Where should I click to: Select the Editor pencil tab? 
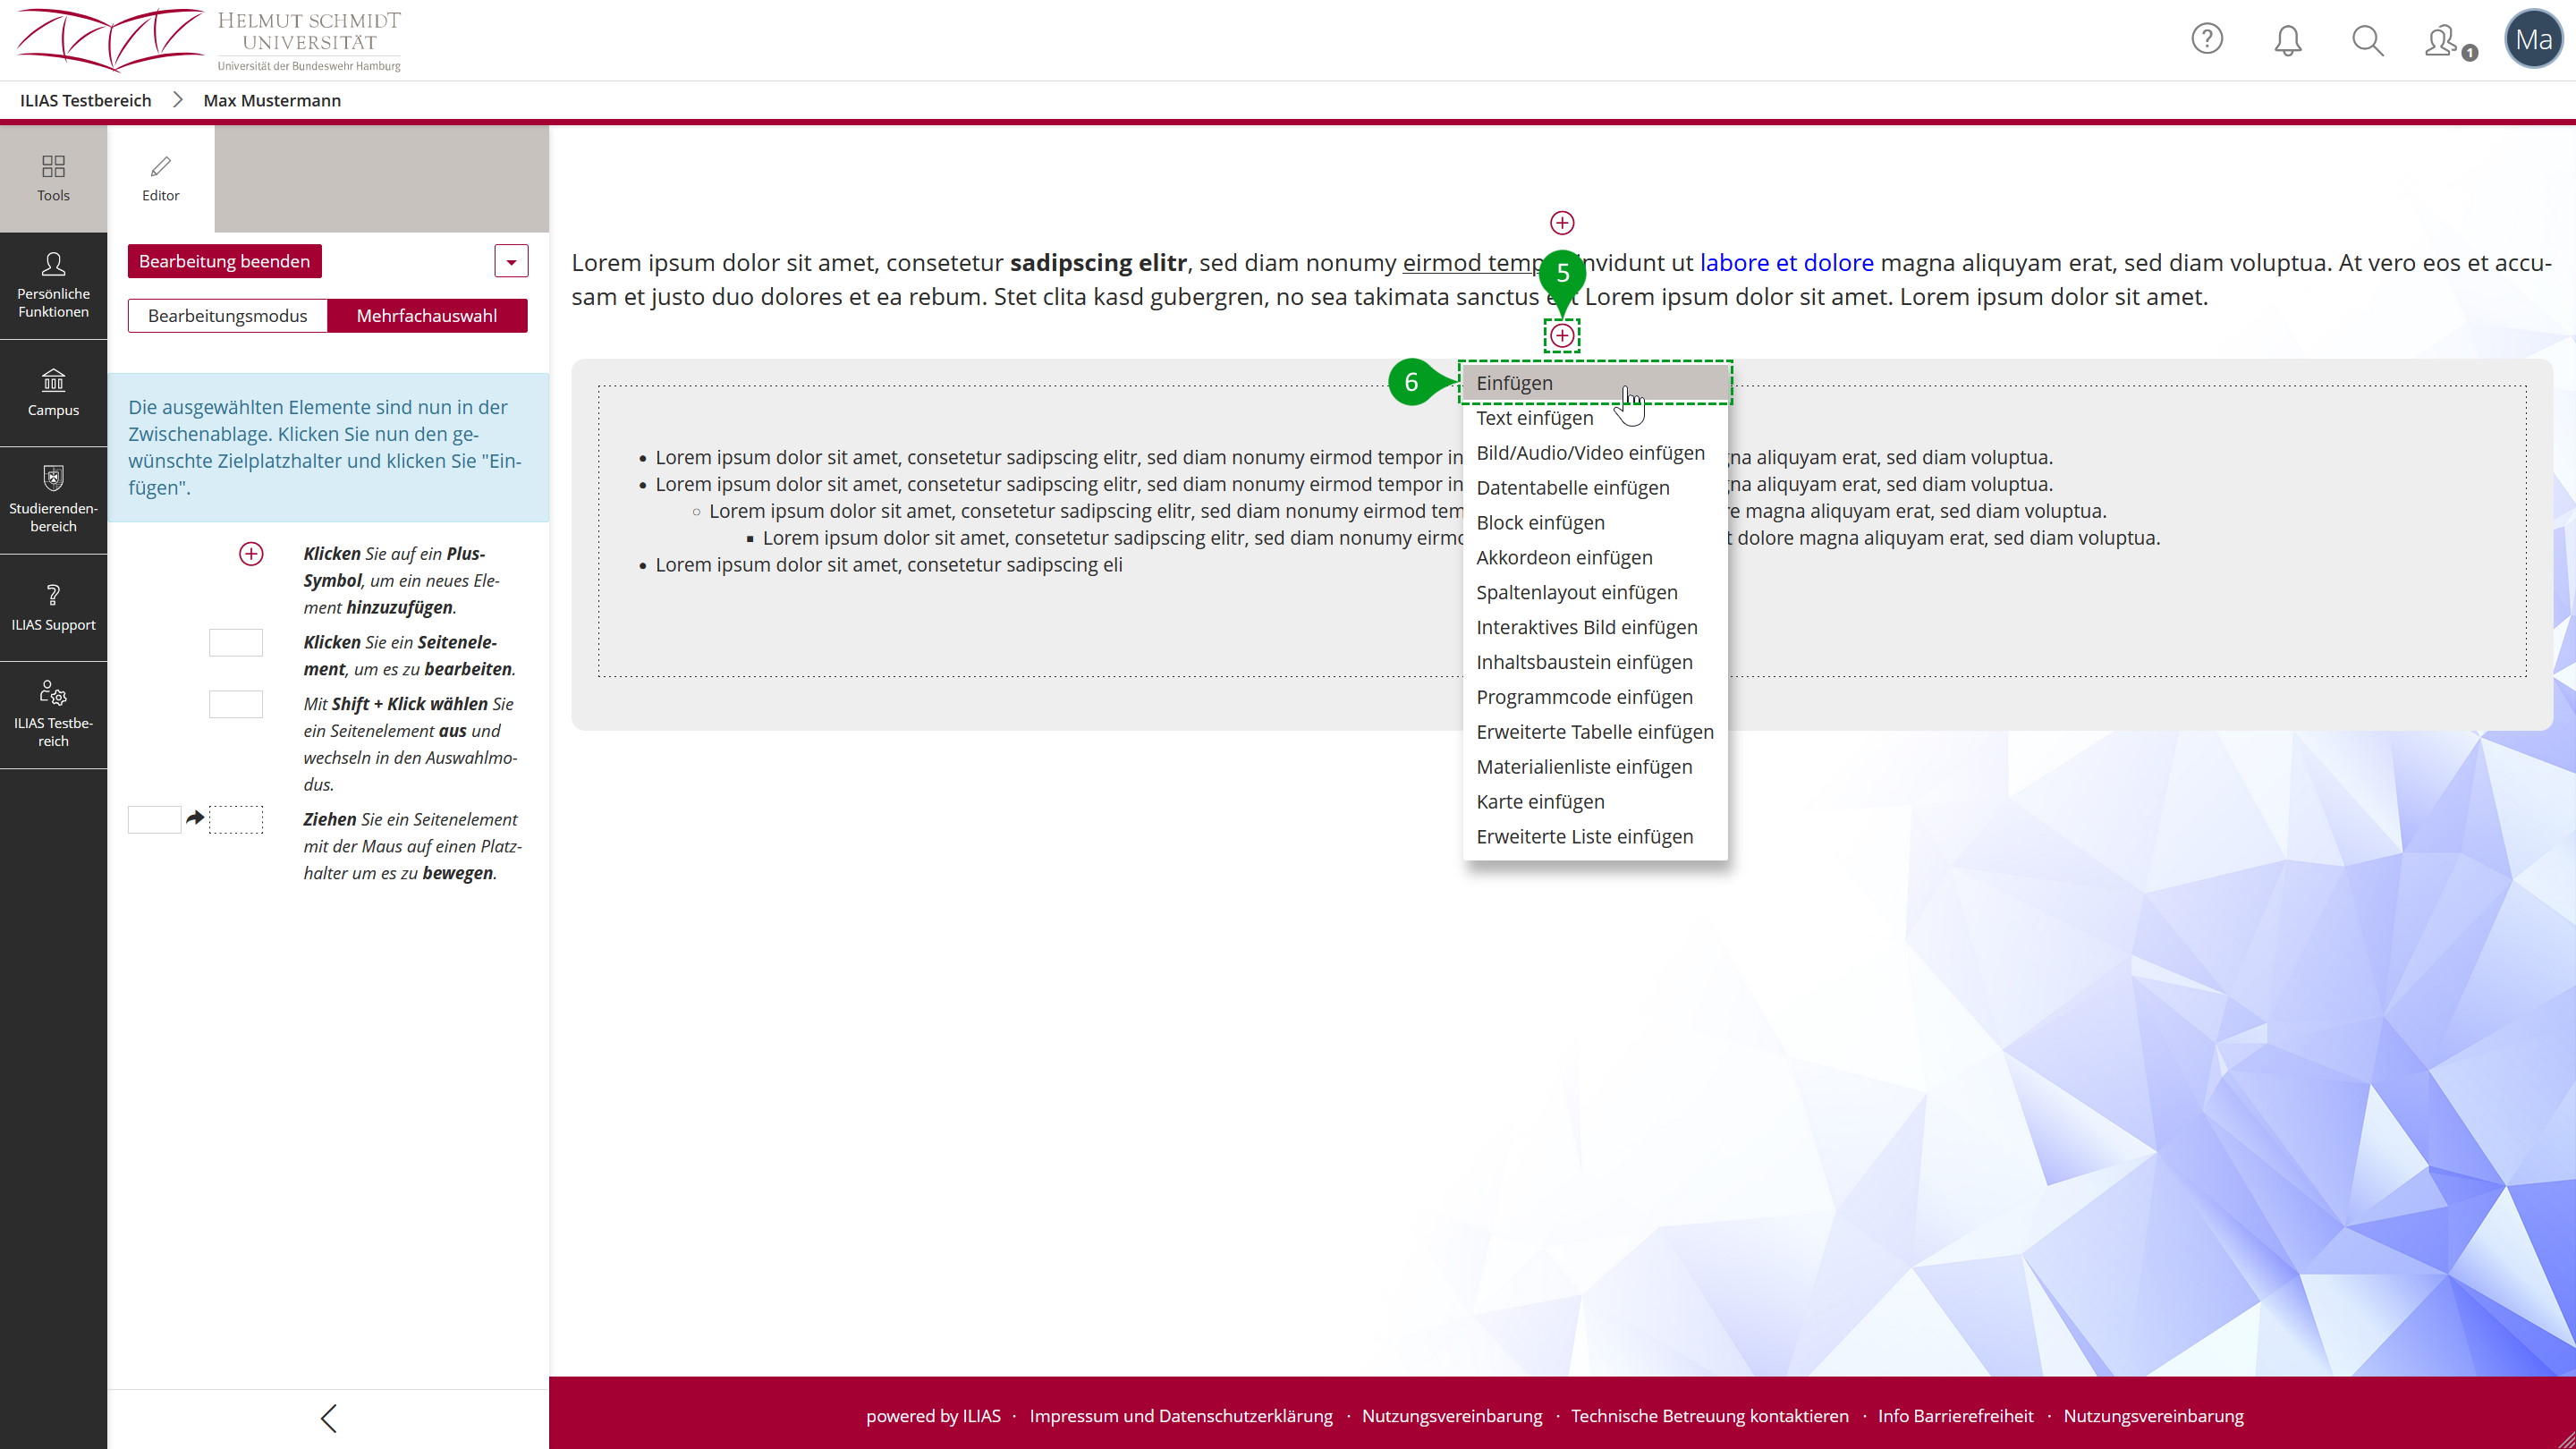pyautogui.click(x=160, y=178)
